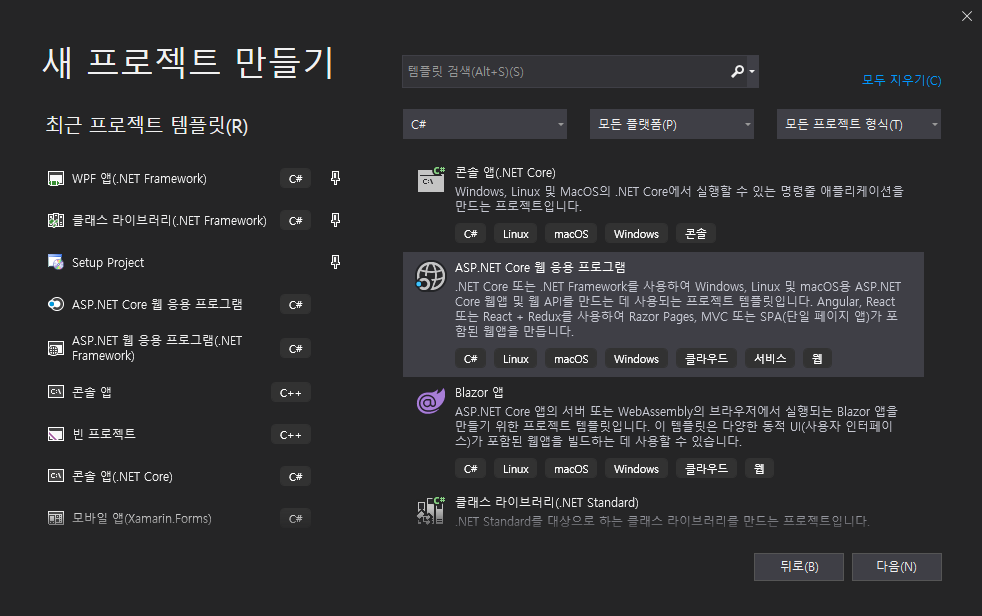Screen dimensions: 982x616
Task: Click ASP.NET 웹 응용 프로그램(.NET Framework) icon
Action: pyautogui.click(x=56, y=349)
